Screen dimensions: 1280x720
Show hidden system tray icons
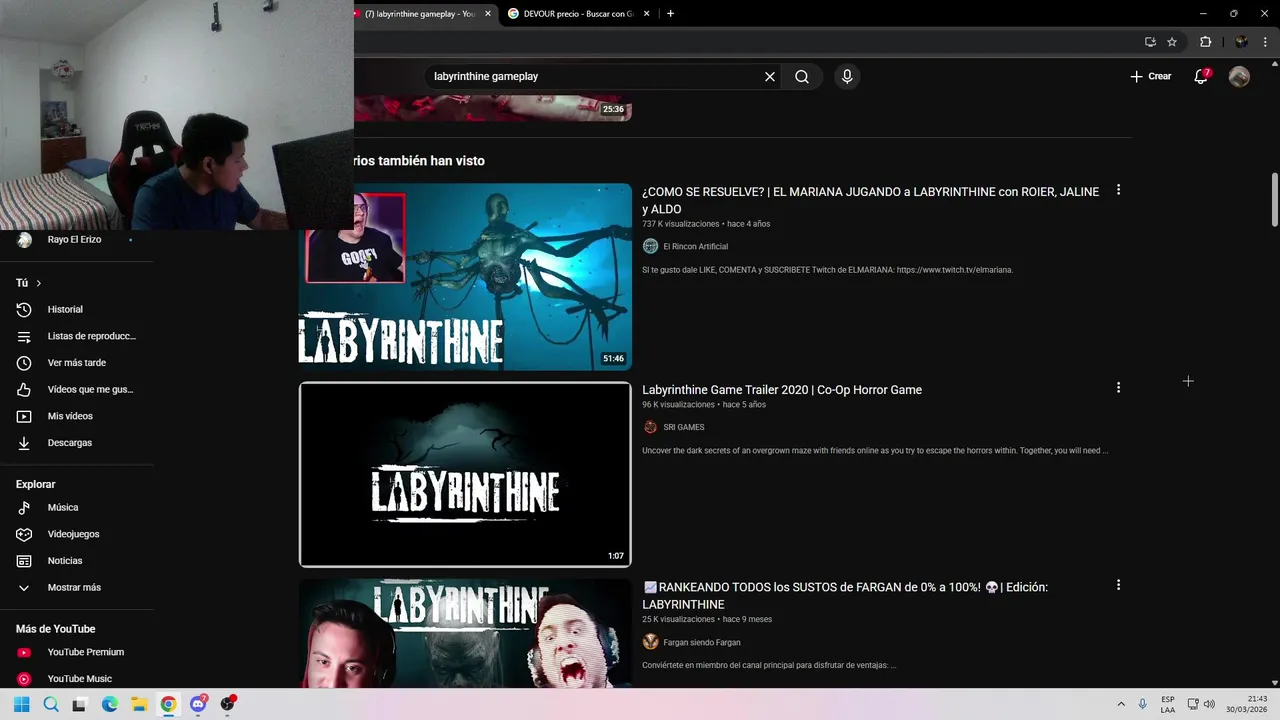pos(1120,704)
